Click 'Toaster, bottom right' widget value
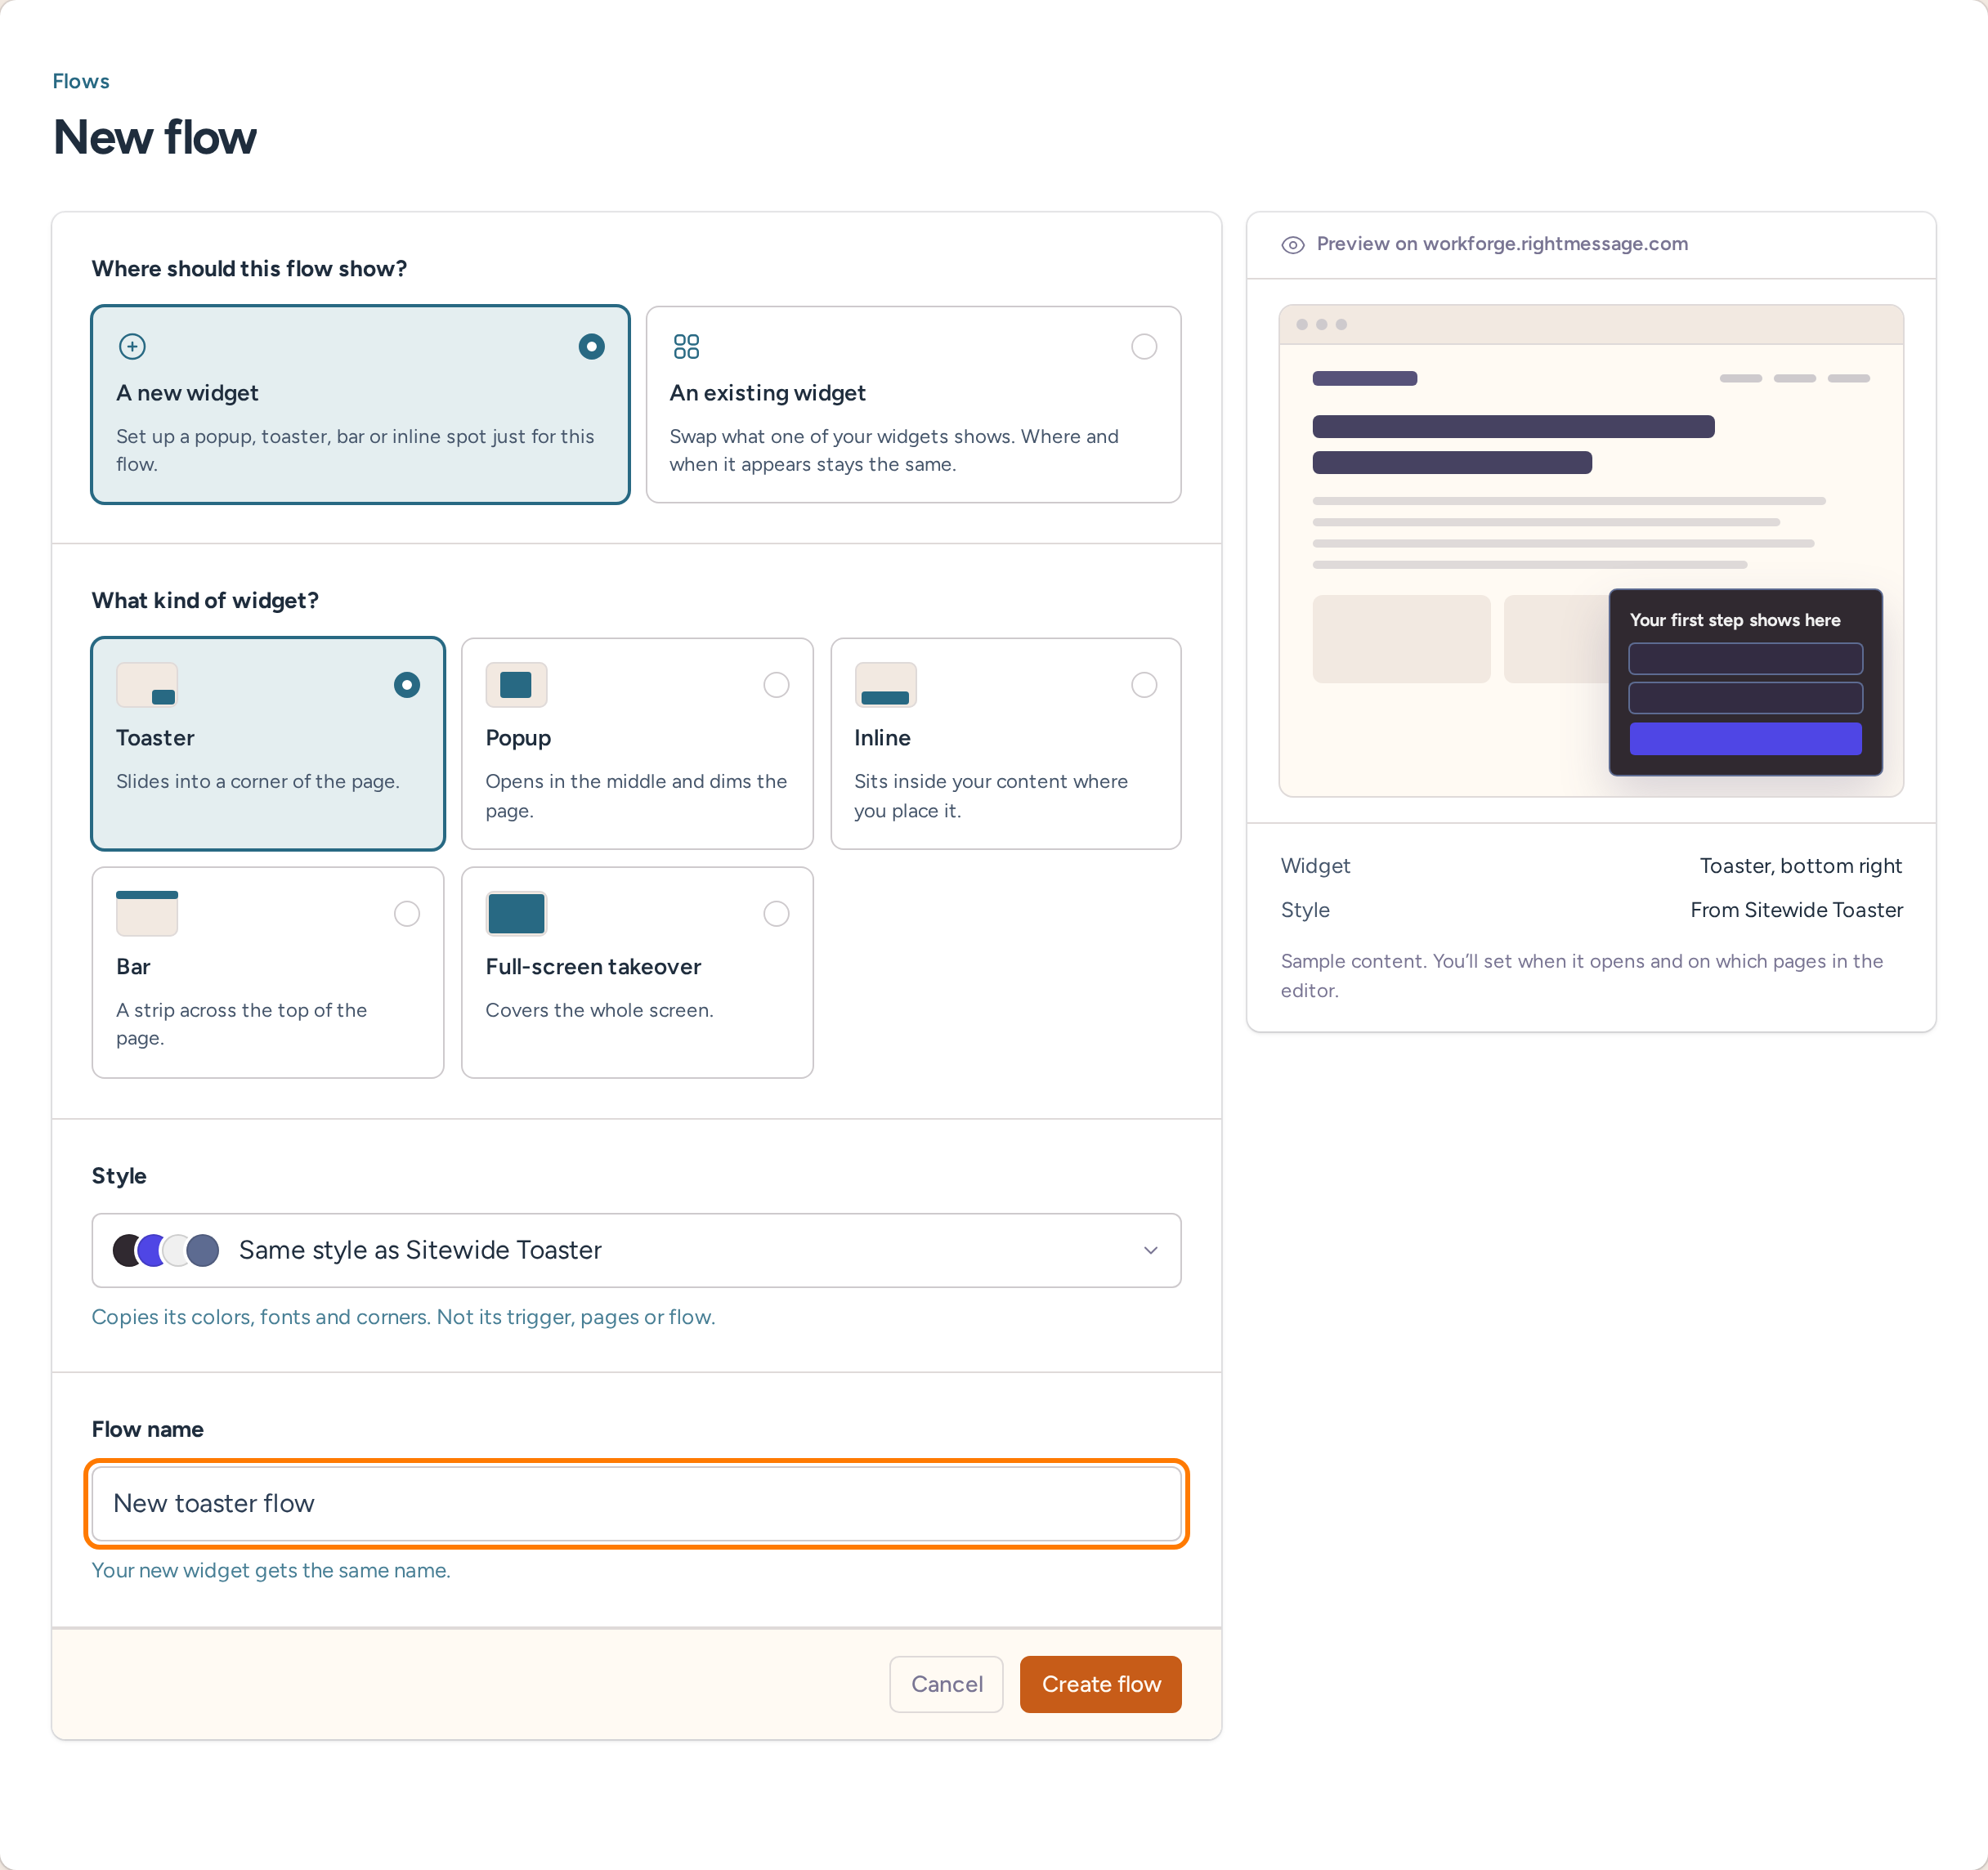The height and width of the screenshot is (1870, 1988). click(x=1800, y=866)
